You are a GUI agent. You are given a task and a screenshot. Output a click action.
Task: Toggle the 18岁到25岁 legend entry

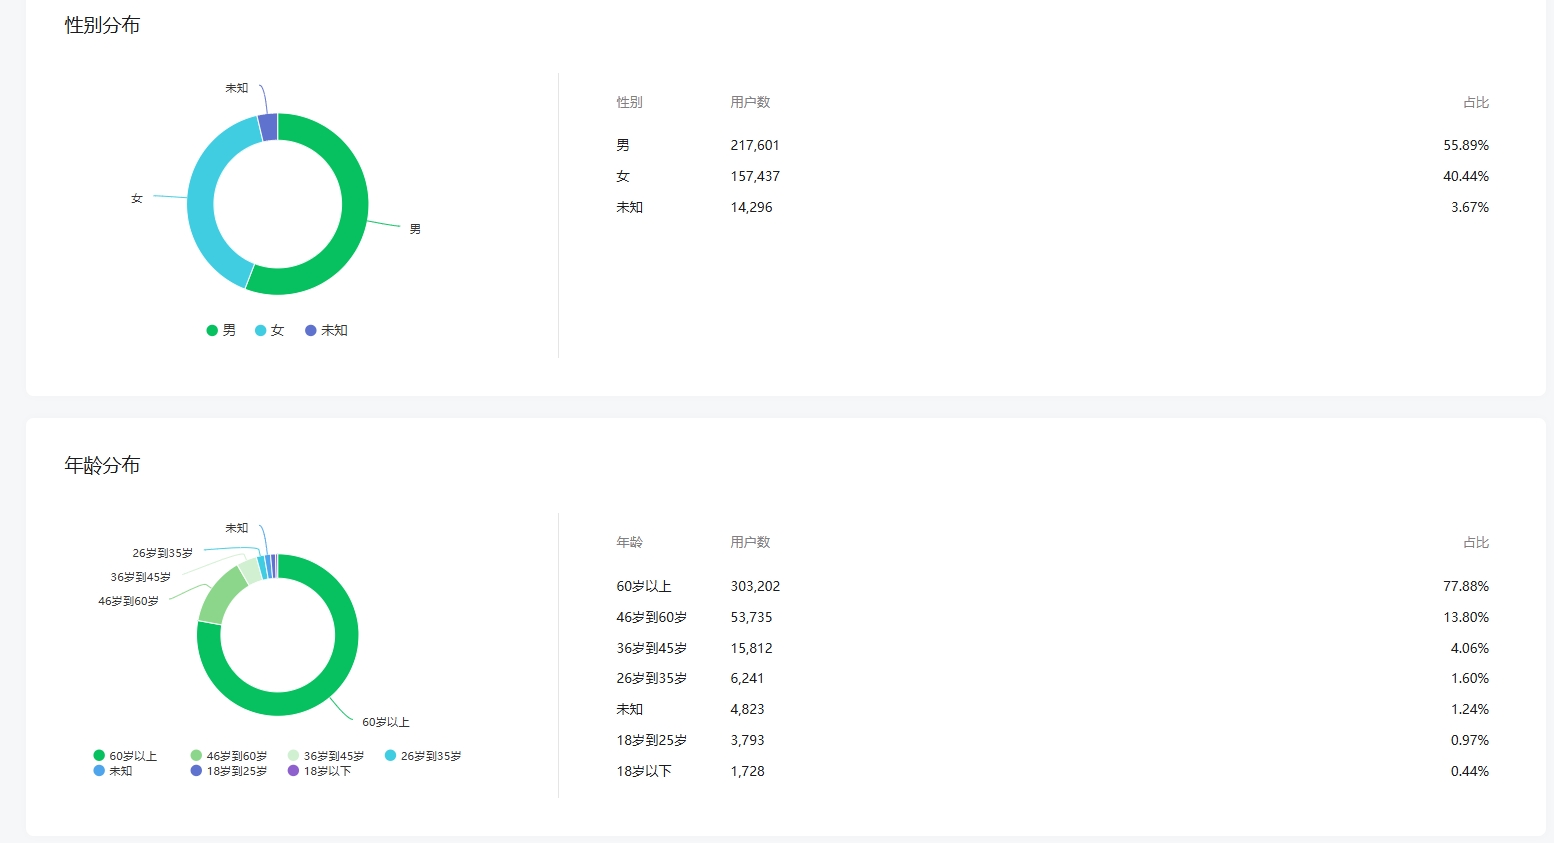pyautogui.click(x=229, y=771)
